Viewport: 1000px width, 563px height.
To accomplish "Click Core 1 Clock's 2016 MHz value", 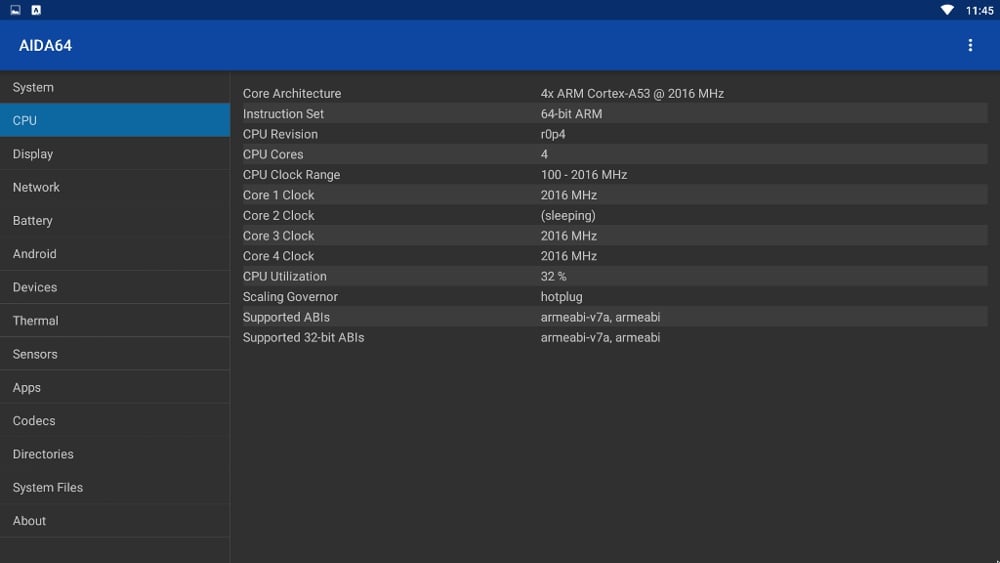I will coord(569,195).
